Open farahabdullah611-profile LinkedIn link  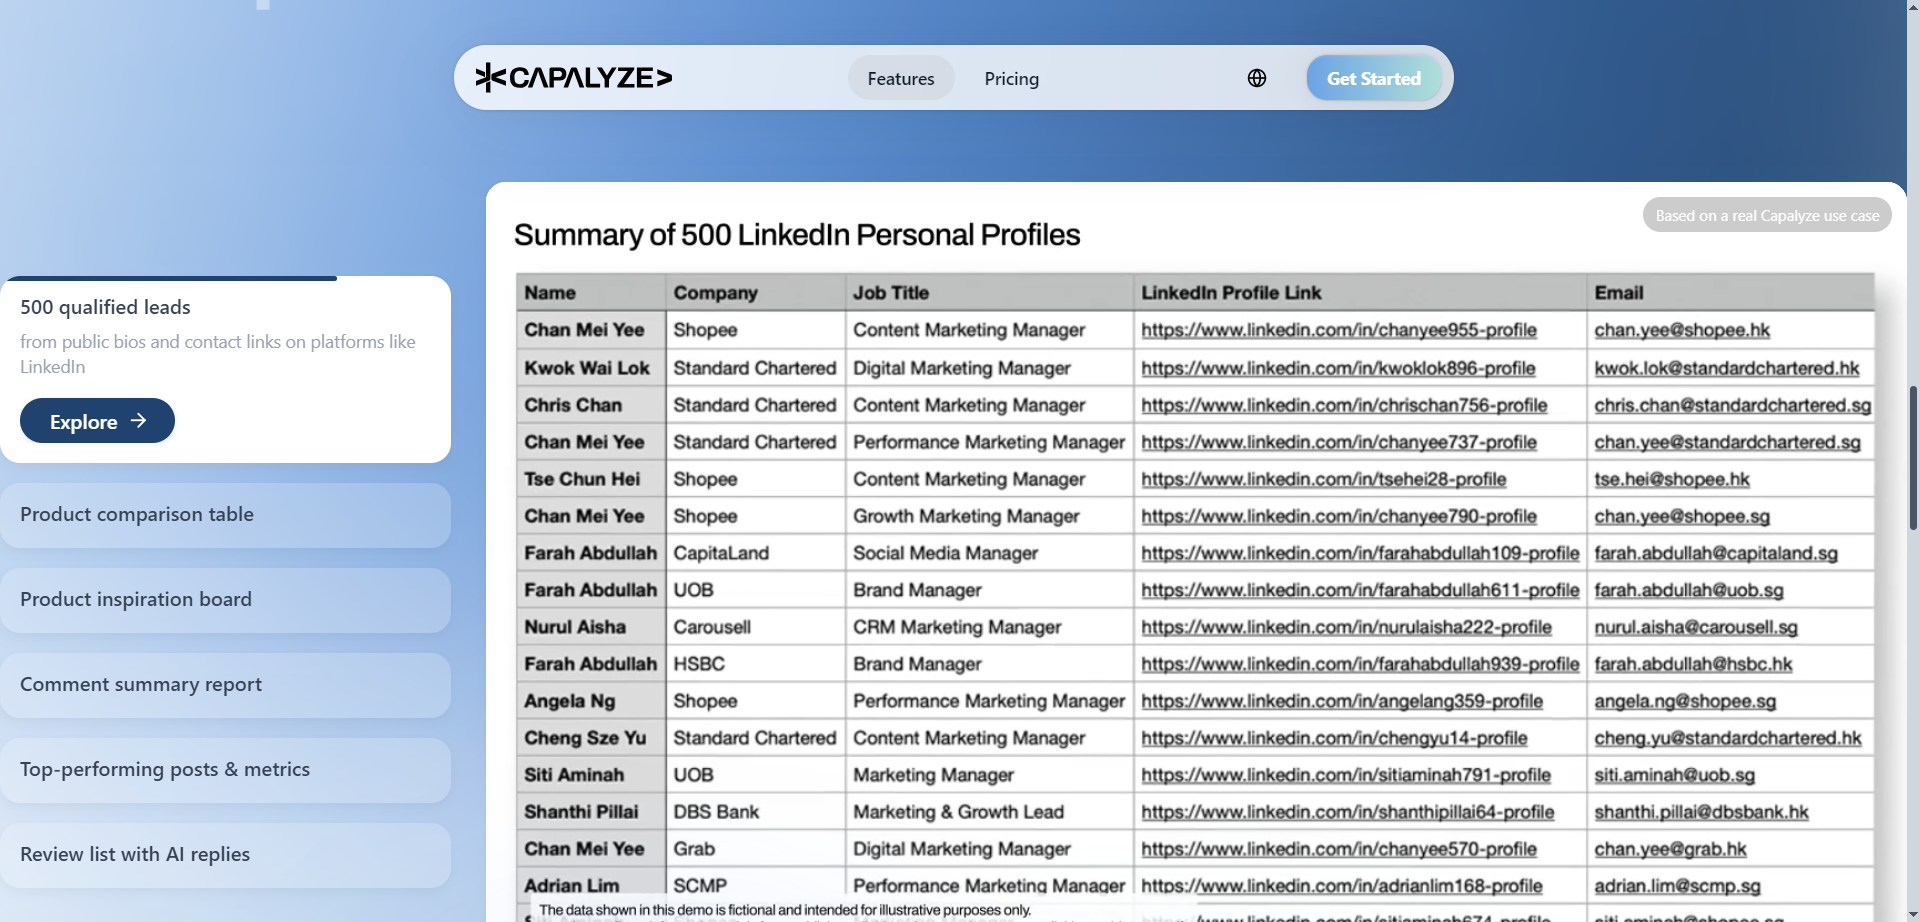point(1360,590)
